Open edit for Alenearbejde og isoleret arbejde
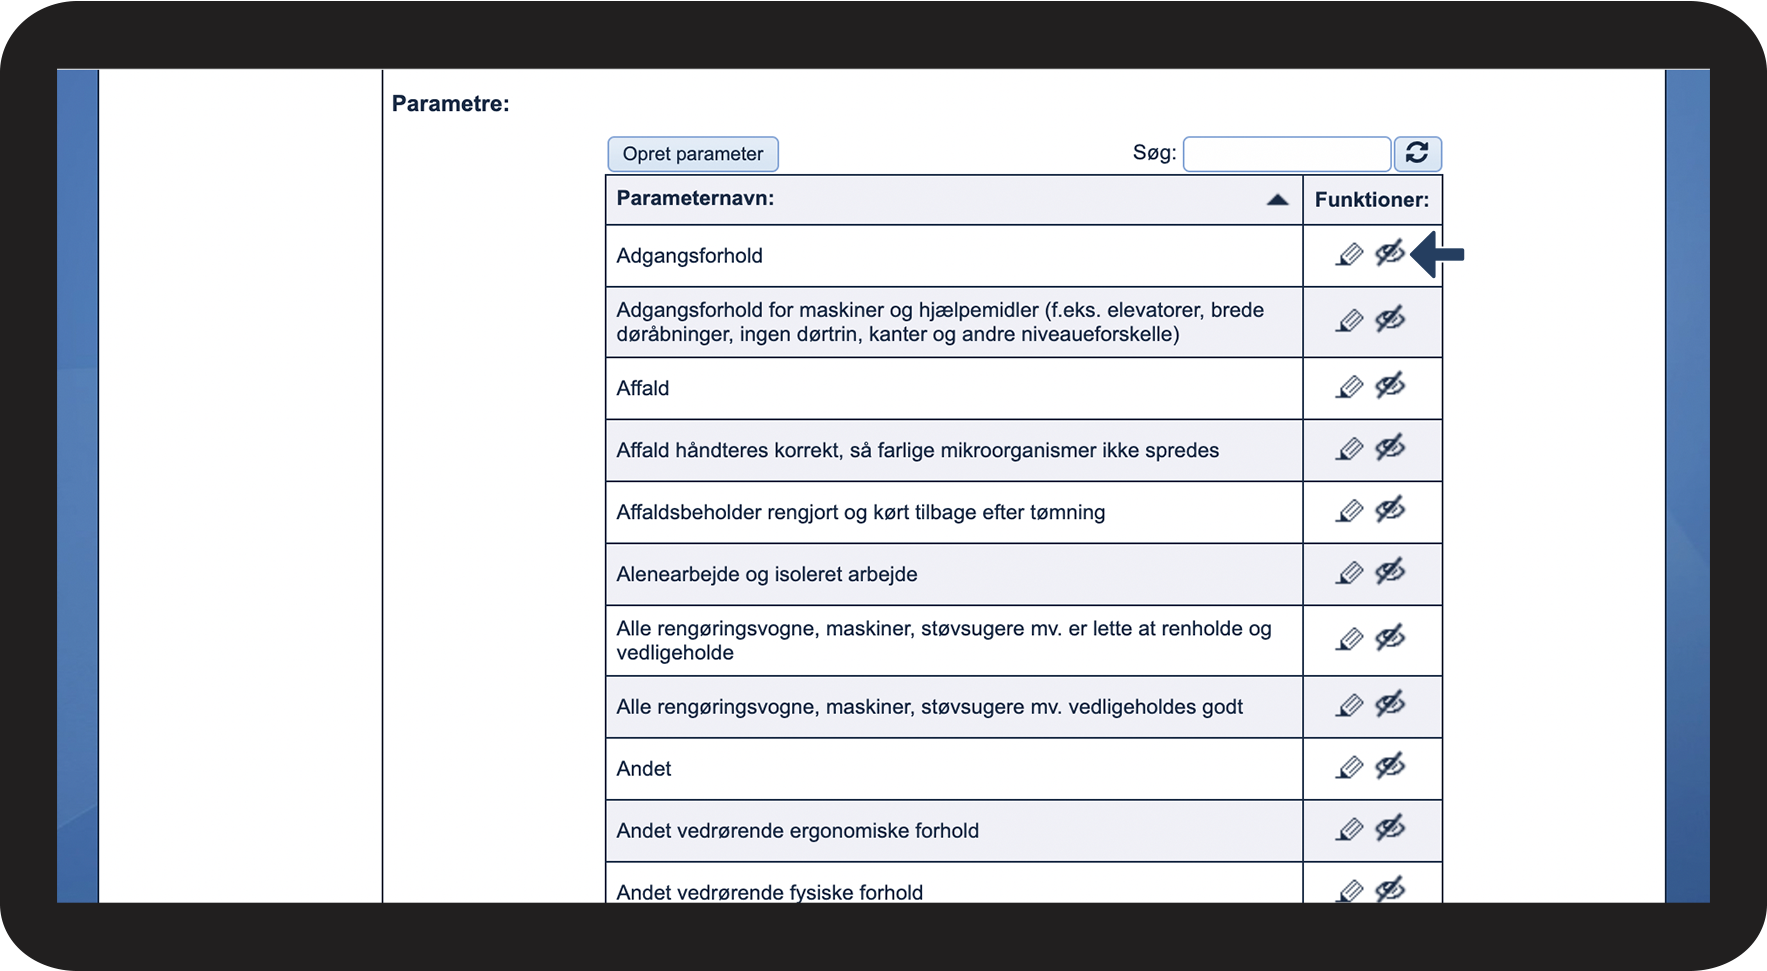 [1349, 573]
